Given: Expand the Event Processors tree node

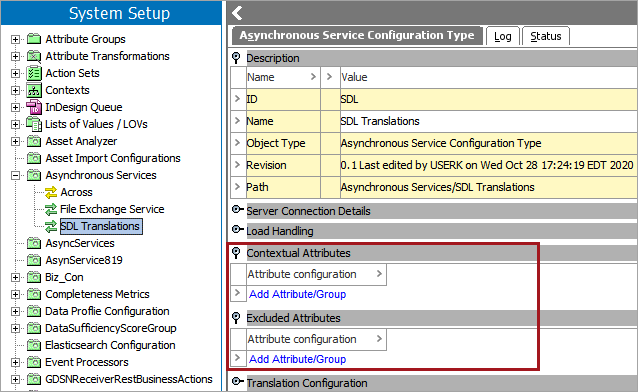Looking at the screenshot, I should (x=15, y=362).
